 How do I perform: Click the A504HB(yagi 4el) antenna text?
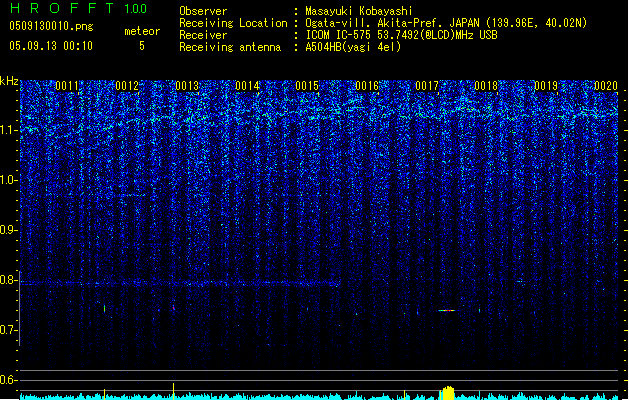point(353,47)
